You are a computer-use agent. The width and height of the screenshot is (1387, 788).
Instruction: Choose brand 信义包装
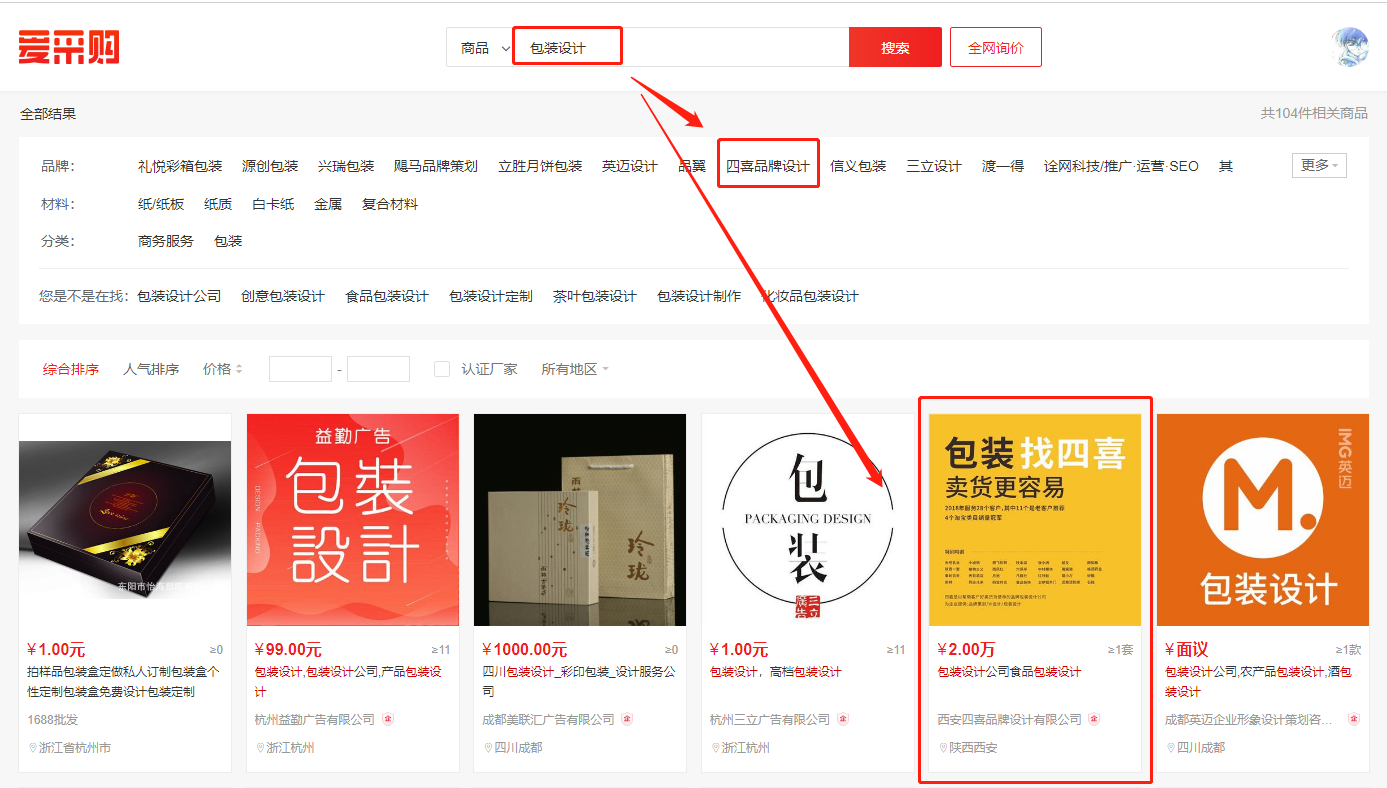pyautogui.click(x=858, y=166)
